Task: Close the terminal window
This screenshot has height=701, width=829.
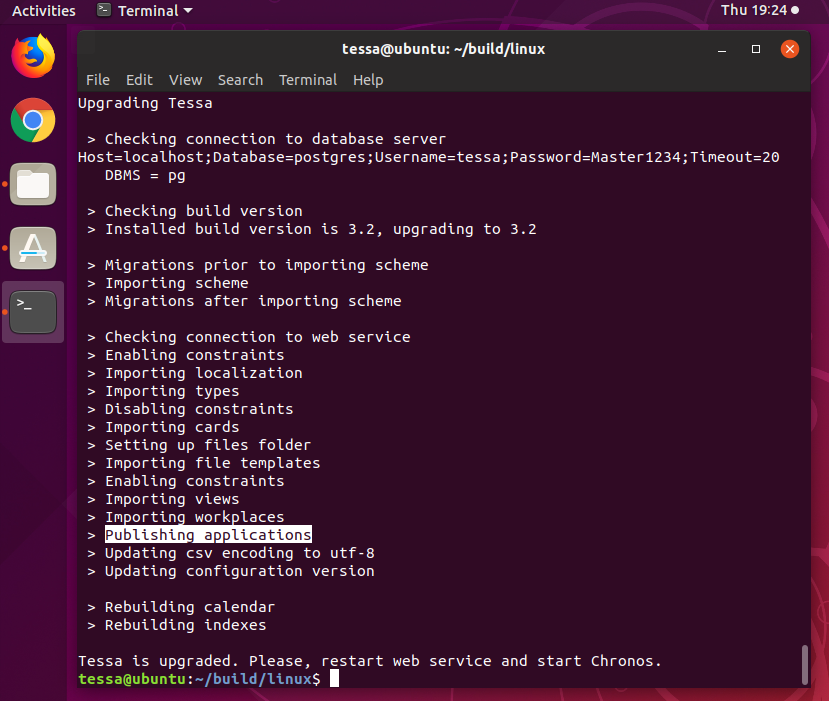Action: pyautogui.click(x=790, y=49)
